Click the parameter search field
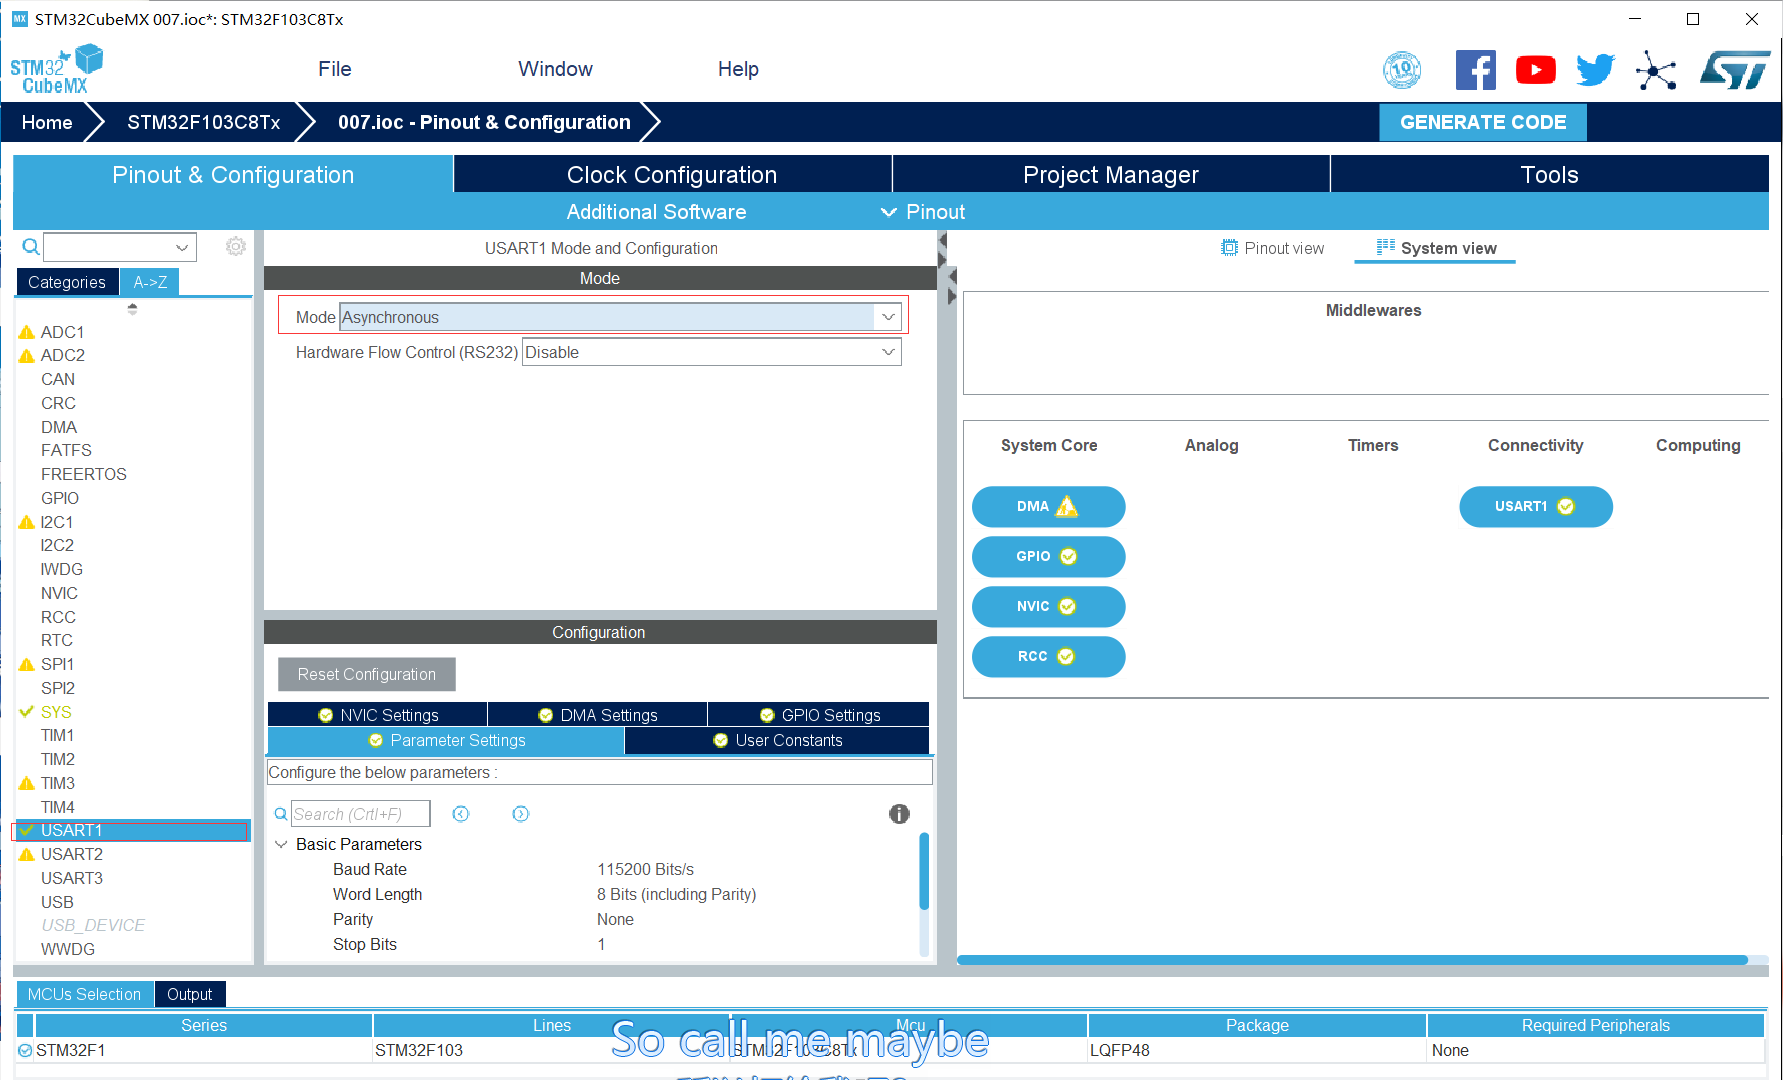The image size is (1783, 1080). (x=360, y=814)
